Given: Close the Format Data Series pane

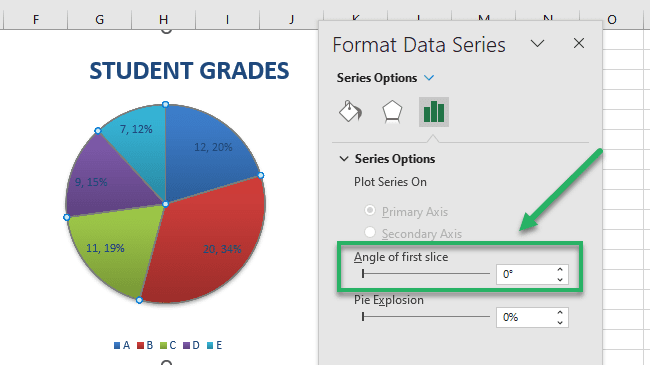Looking at the screenshot, I should pyautogui.click(x=579, y=43).
